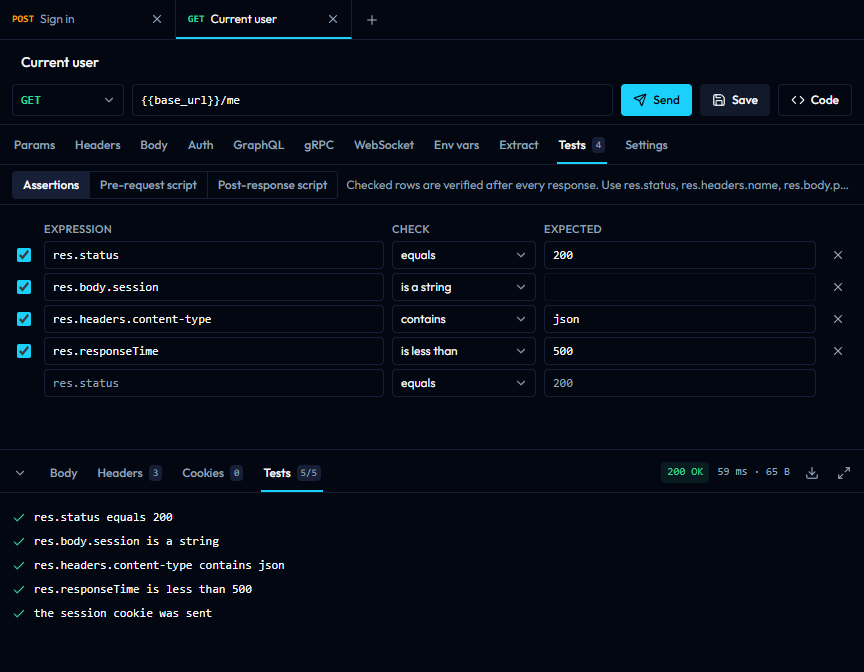This screenshot has width=864, height=672.
Task: Open the Env vars tab
Action: coord(456,145)
